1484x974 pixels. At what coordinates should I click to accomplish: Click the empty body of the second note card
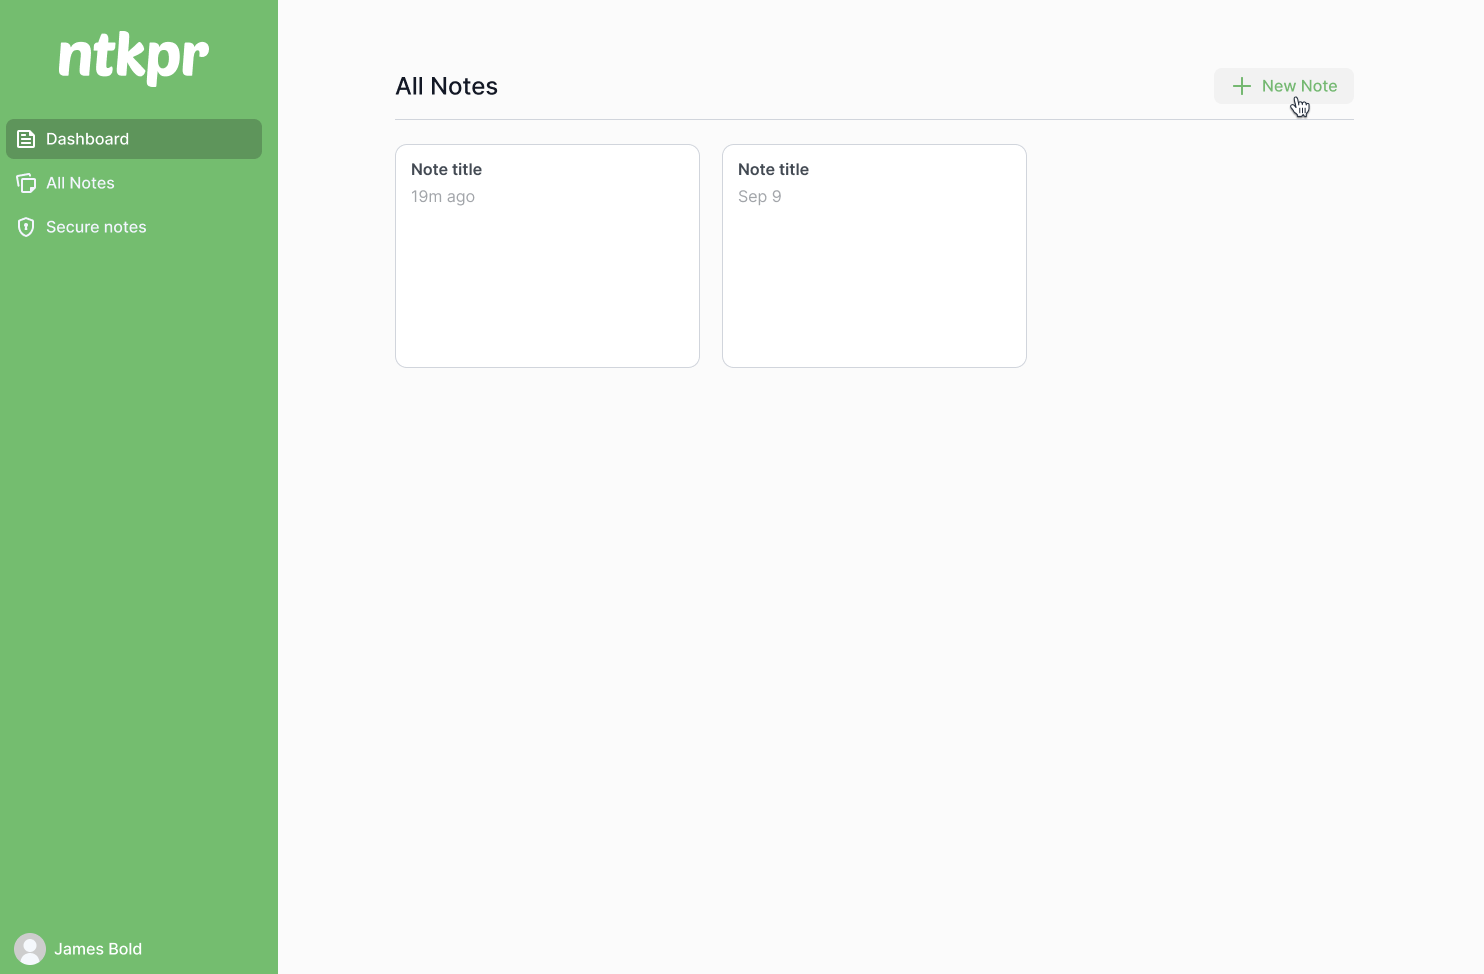pos(874,290)
